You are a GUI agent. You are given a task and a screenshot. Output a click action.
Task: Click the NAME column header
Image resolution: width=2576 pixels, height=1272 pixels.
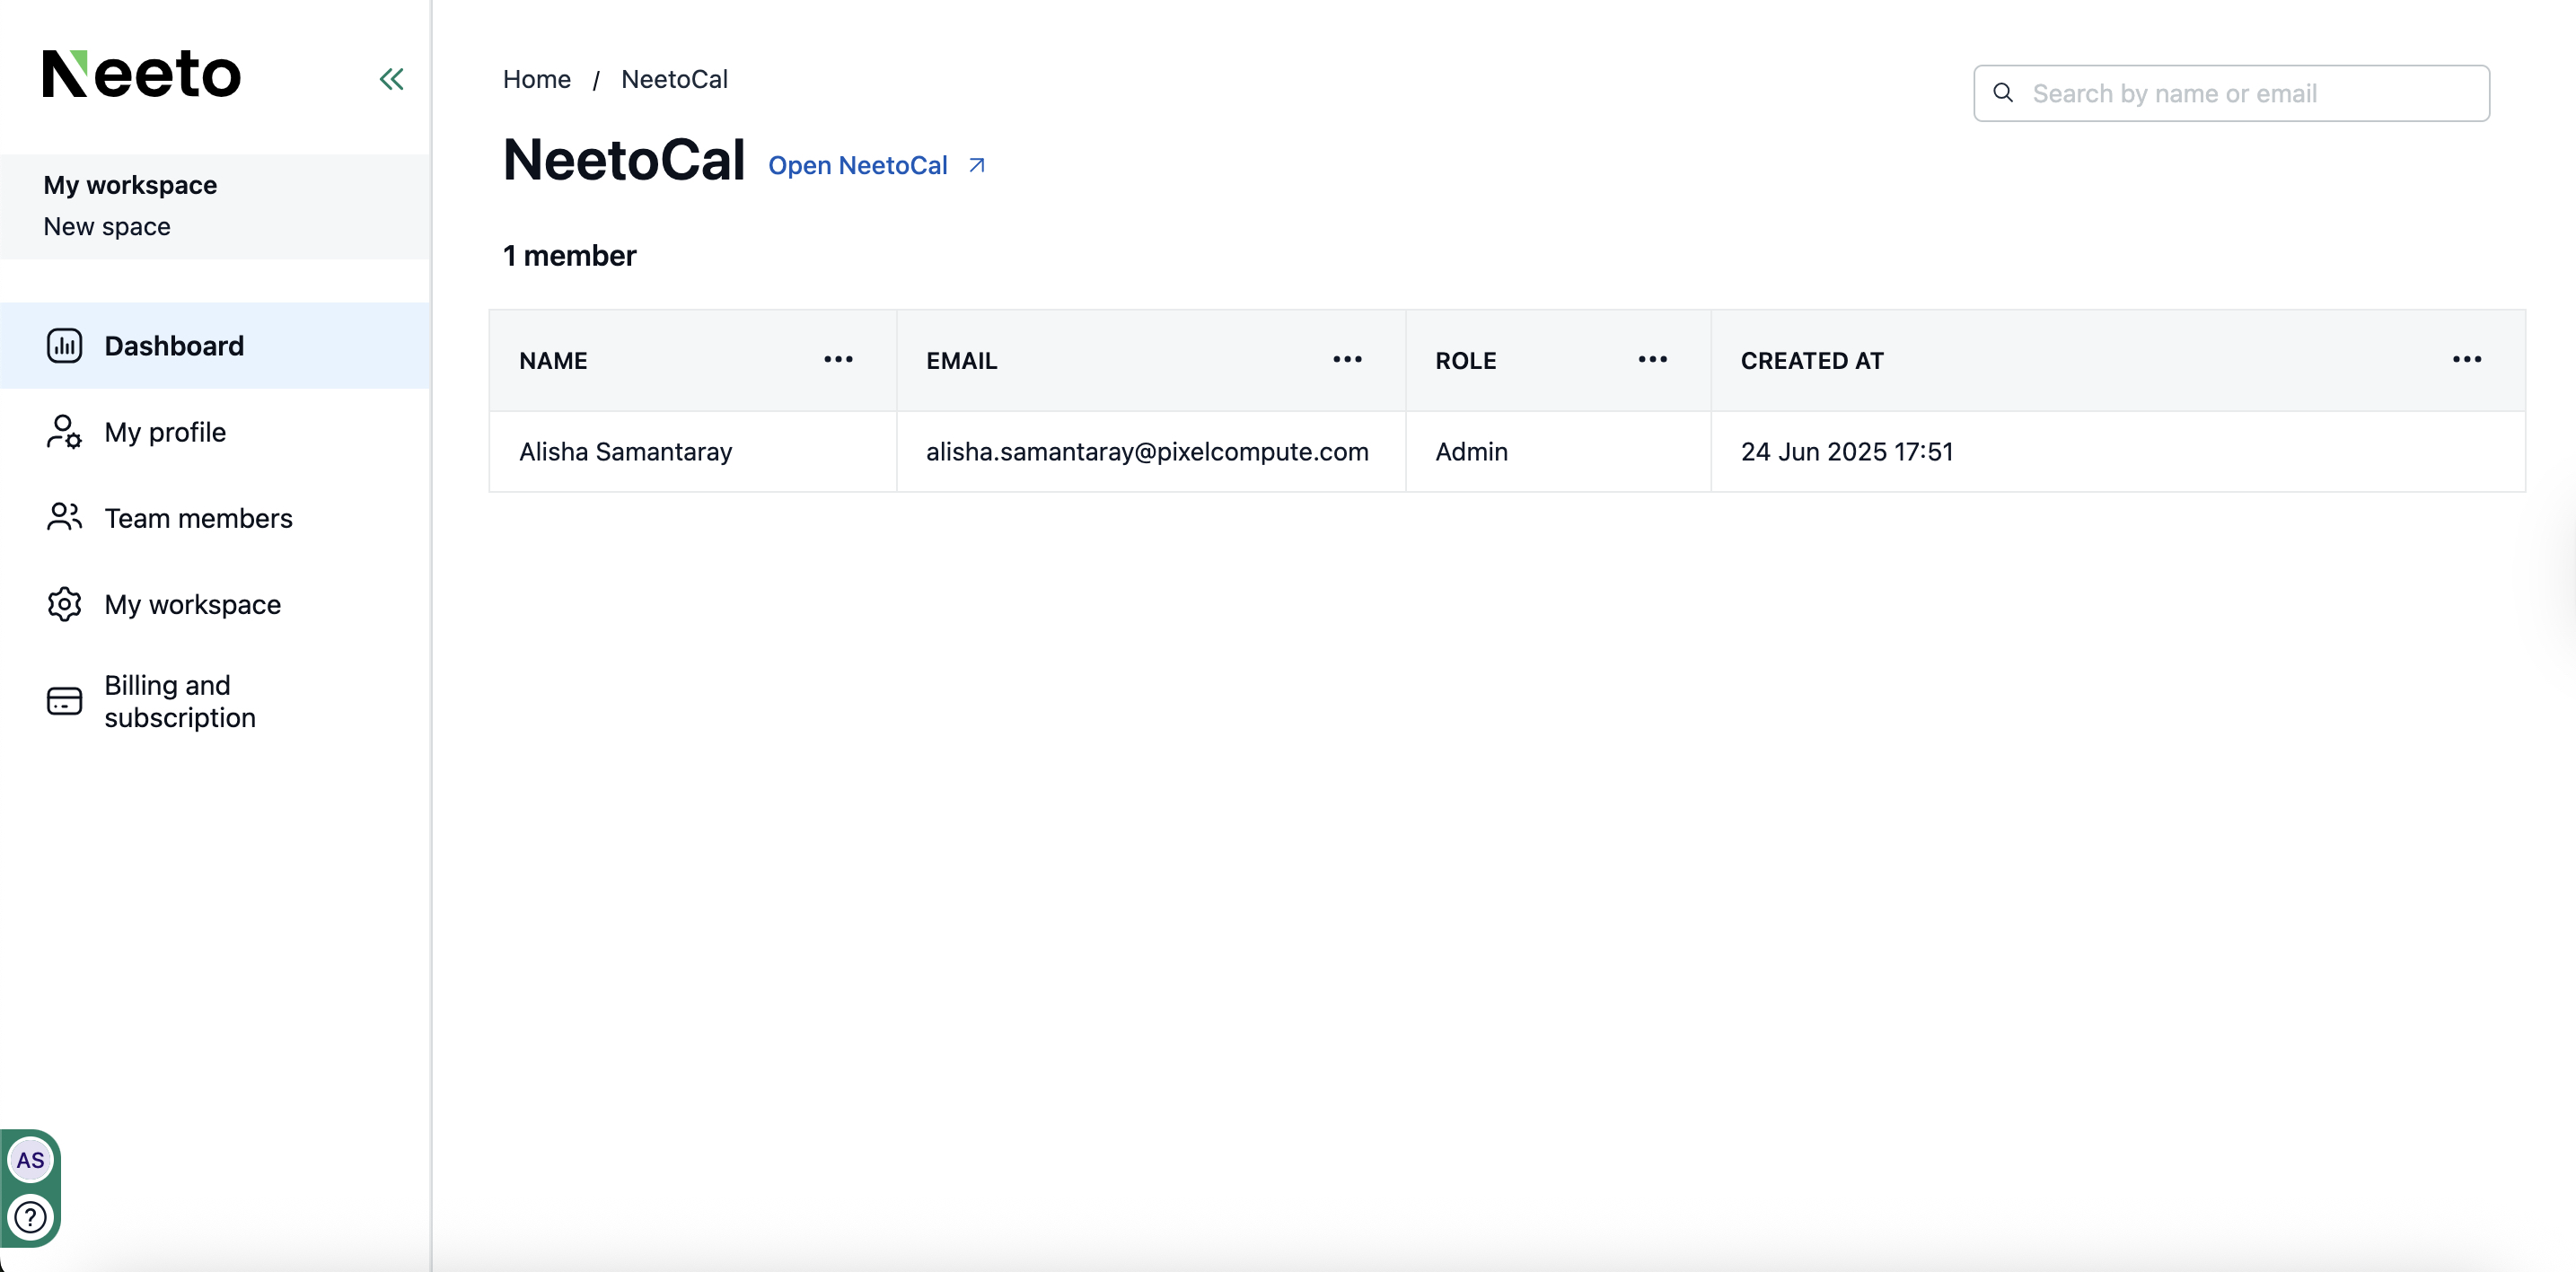pos(692,360)
